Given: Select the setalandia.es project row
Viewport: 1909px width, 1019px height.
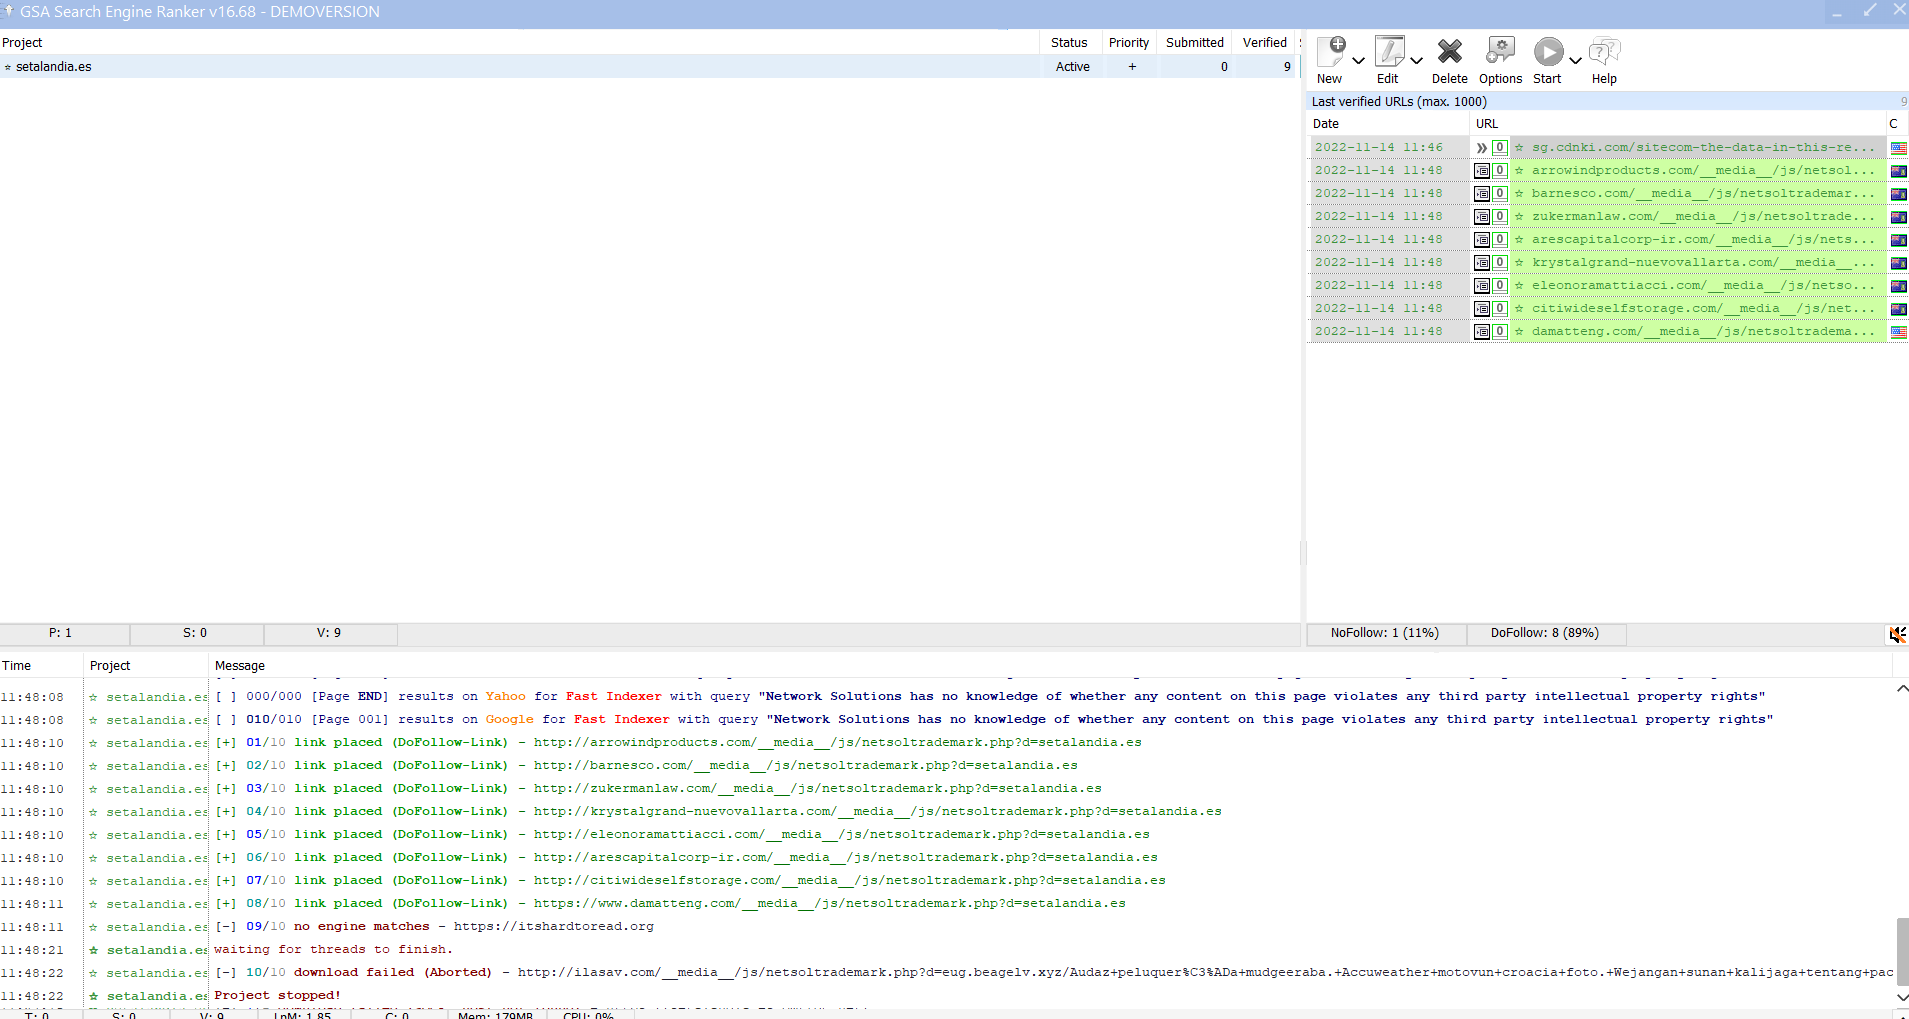Looking at the screenshot, I should pos(648,67).
